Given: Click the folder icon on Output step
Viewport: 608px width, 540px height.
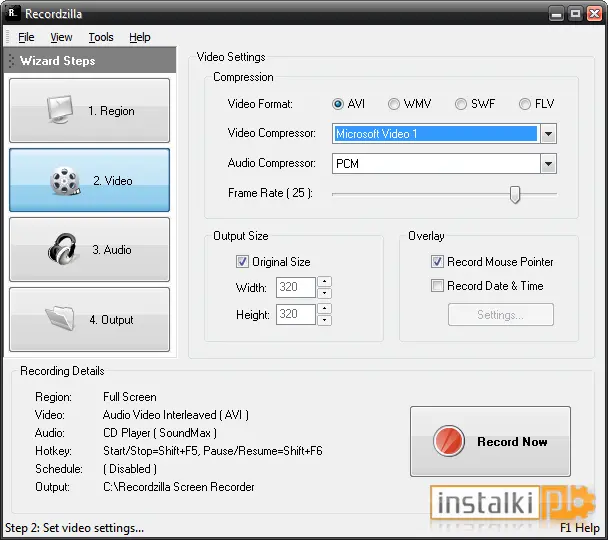Looking at the screenshot, I should click(x=60, y=318).
